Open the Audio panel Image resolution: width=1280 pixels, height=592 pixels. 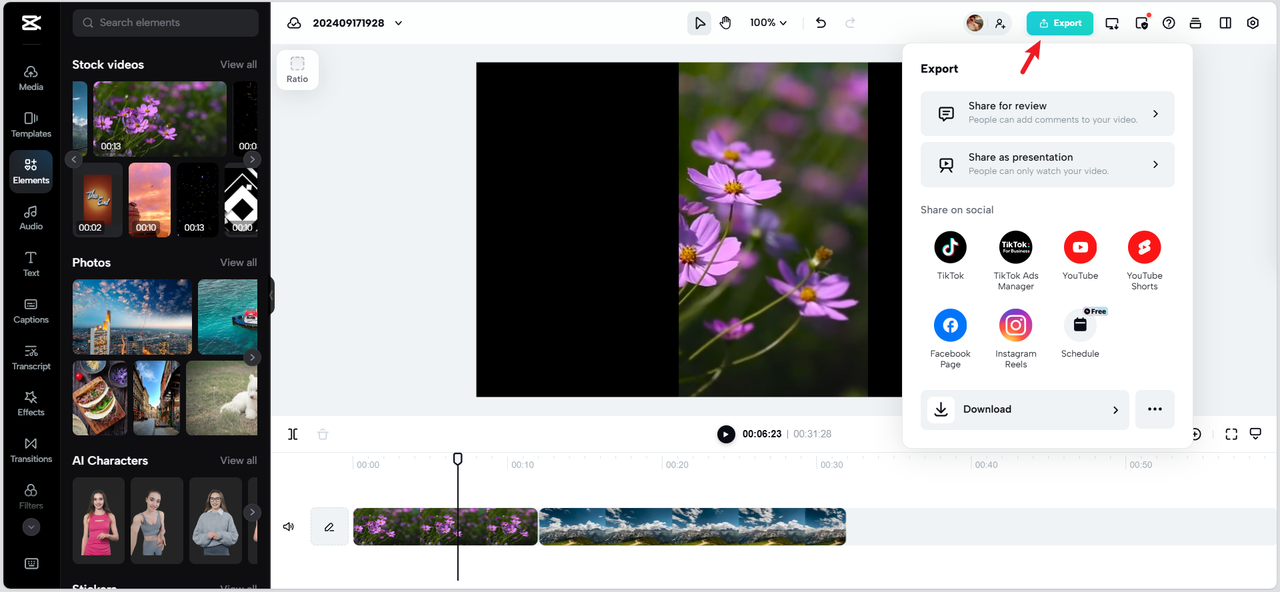[31, 217]
